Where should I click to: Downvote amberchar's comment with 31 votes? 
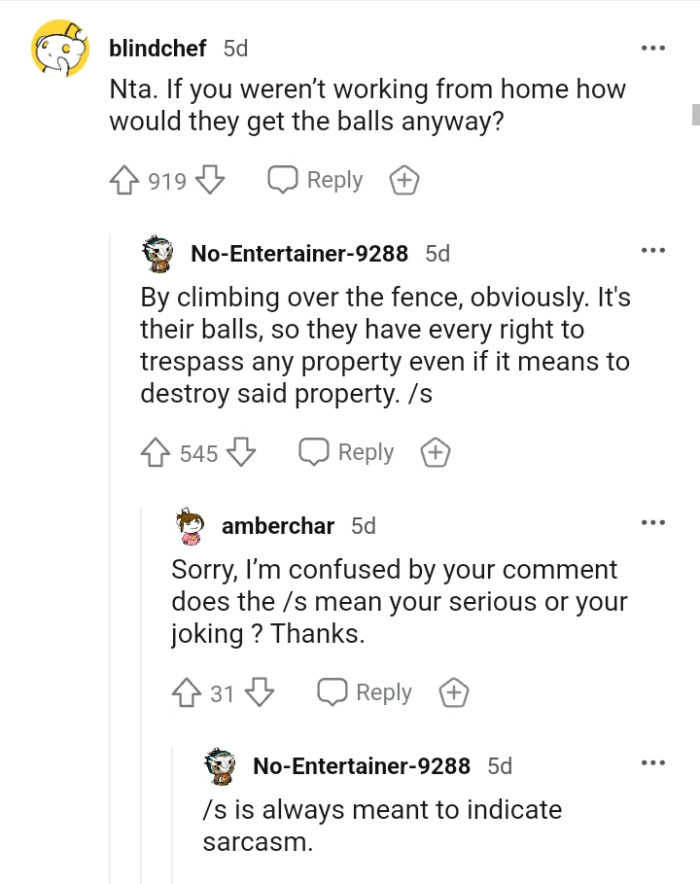(x=259, y=692)
